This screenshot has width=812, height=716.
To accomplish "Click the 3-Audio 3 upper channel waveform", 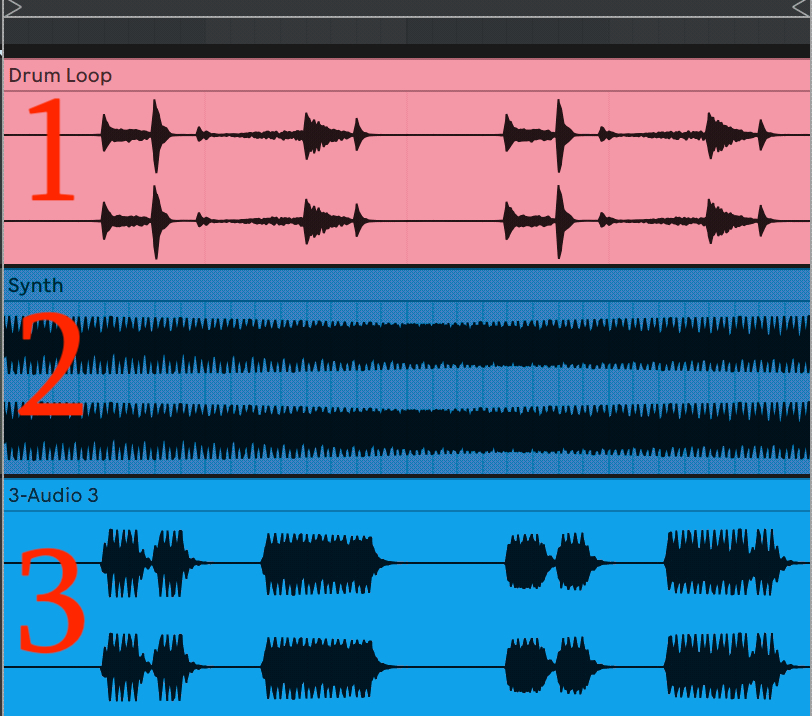I will [320, 562].
